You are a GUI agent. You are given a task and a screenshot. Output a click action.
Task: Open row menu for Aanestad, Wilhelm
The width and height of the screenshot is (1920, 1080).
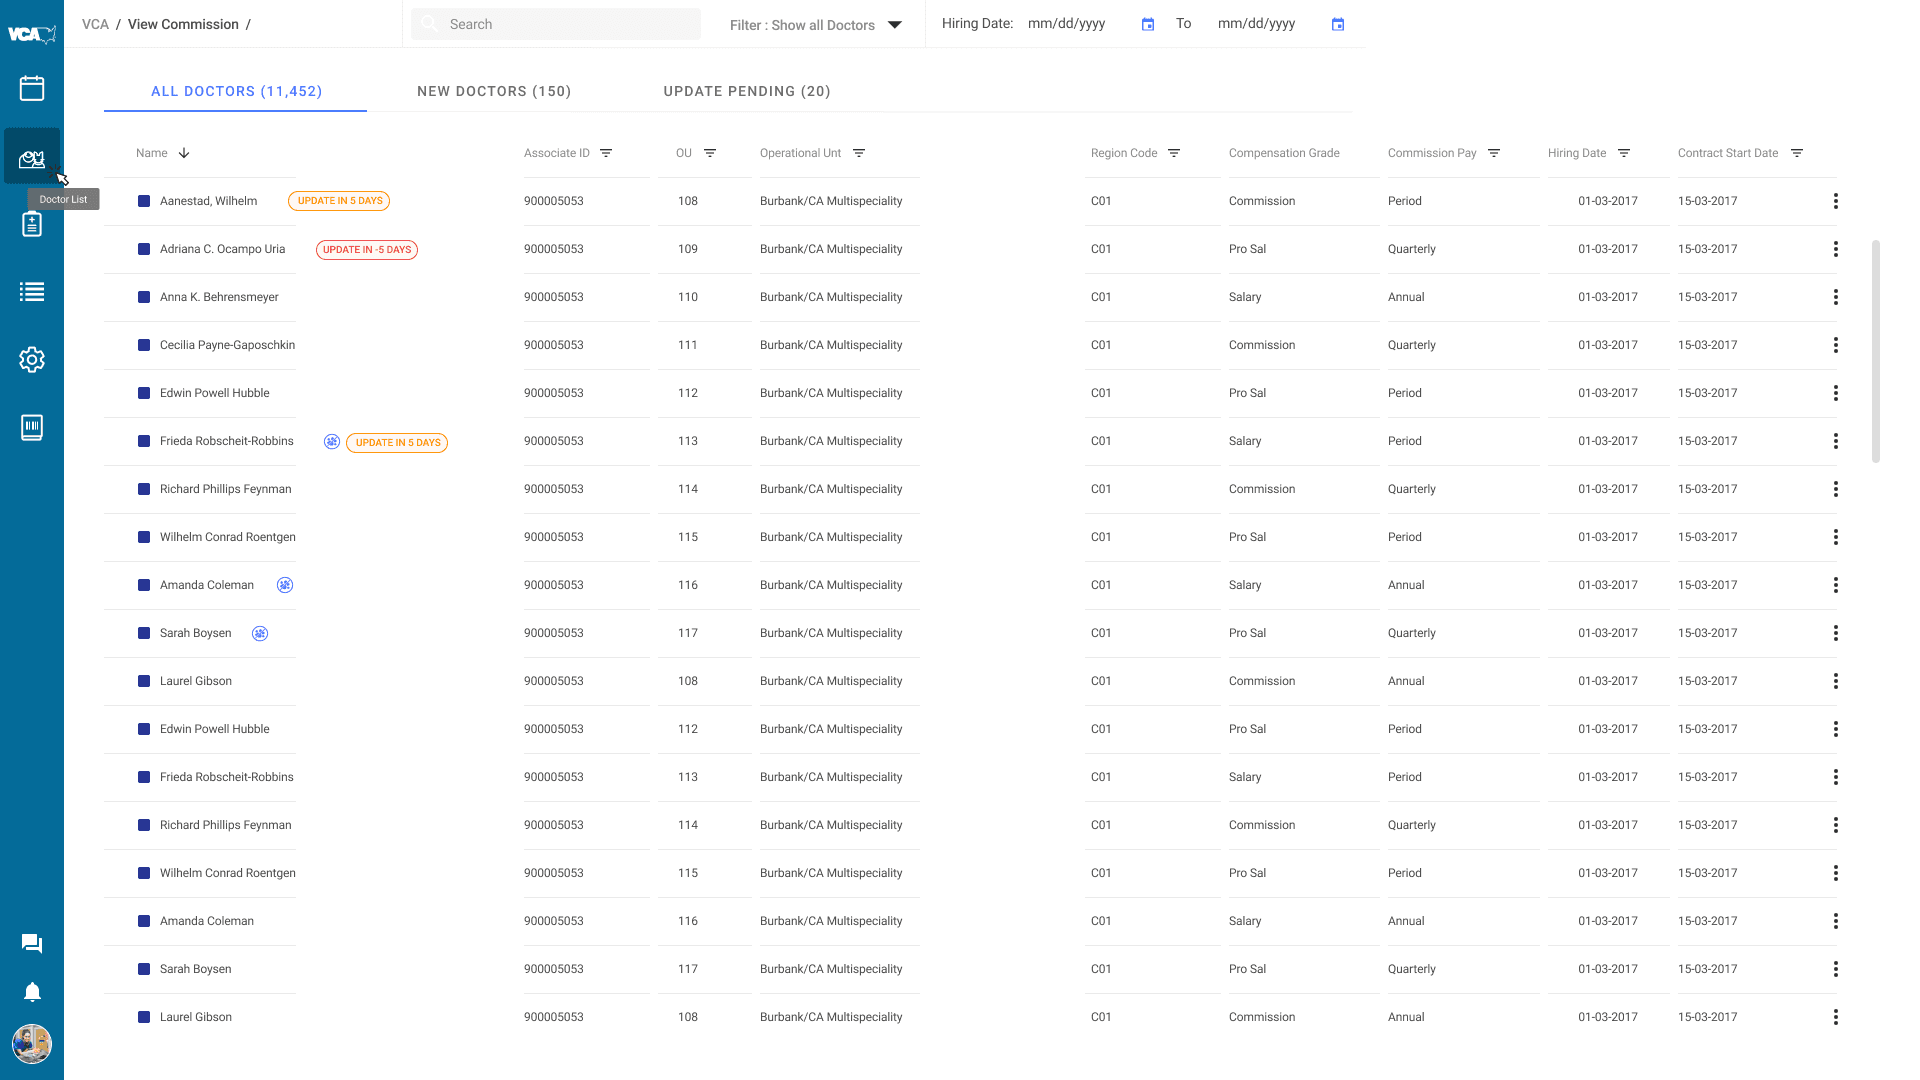coord(1836,201)
